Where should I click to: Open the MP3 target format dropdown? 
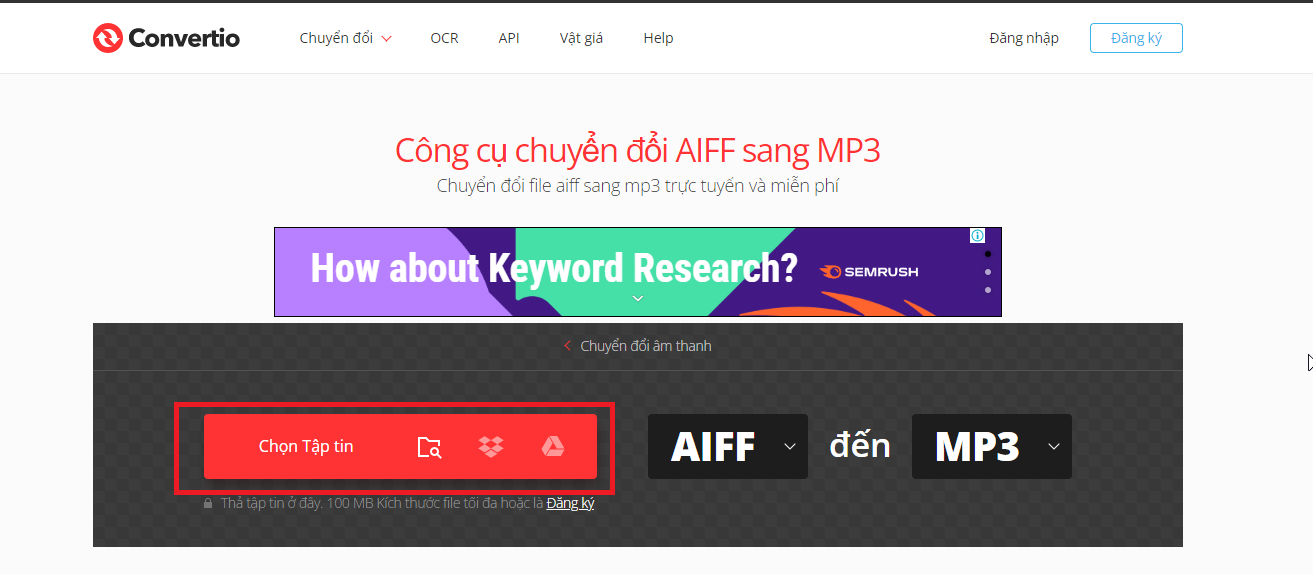992,446
